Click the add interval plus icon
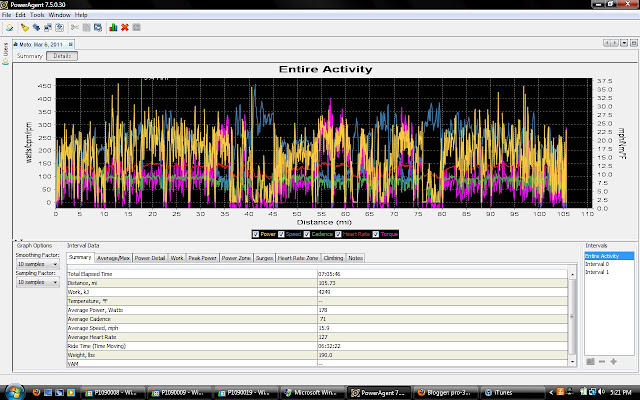Viewport: 640px width, 400px height. [612, 361]
